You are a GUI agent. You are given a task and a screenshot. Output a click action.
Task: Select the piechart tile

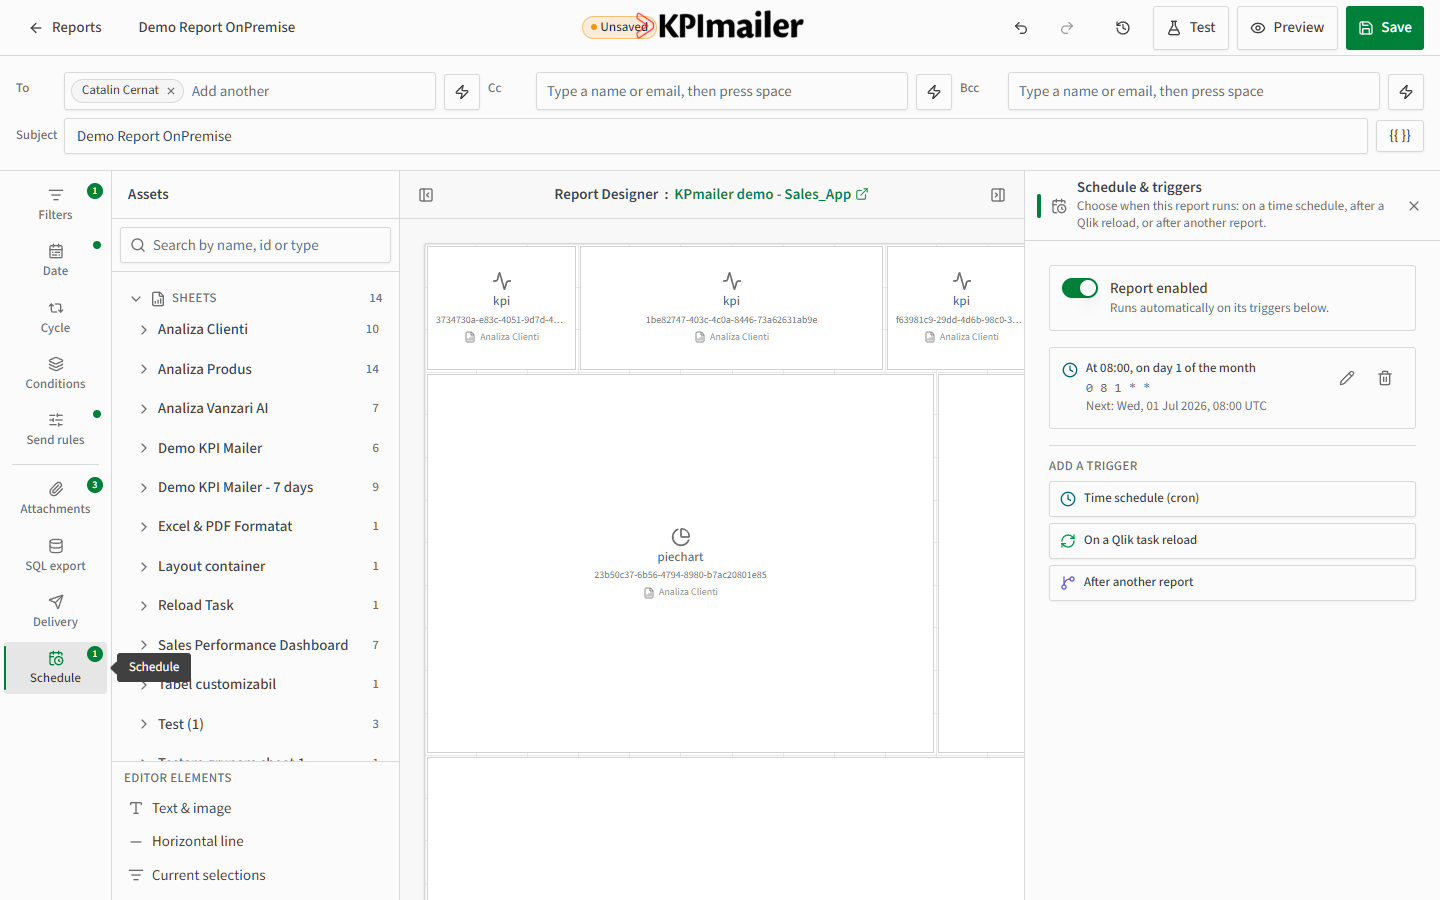point(680,563)
